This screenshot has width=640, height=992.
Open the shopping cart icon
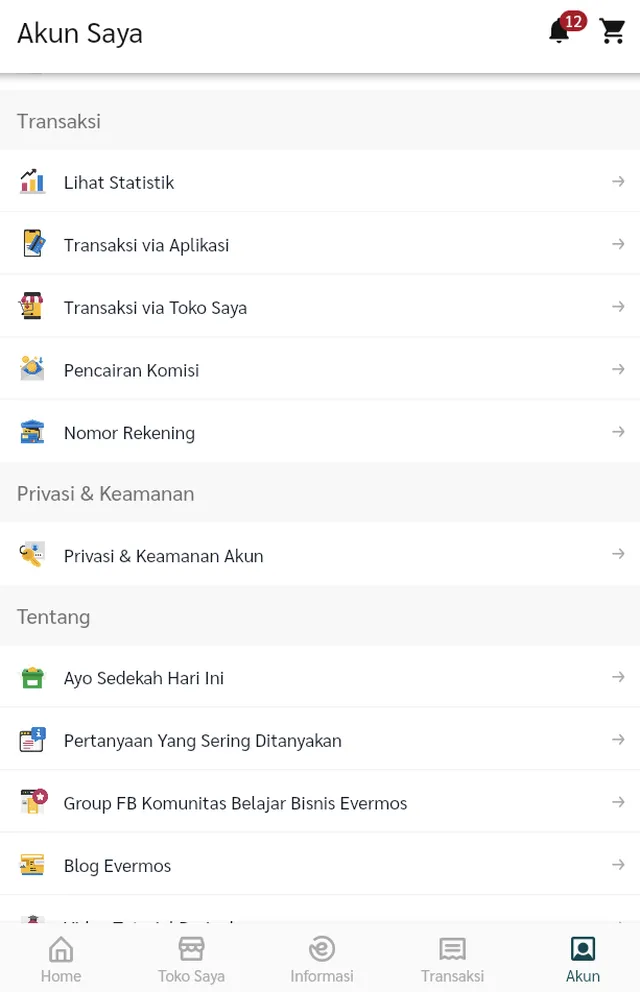point(612,31)
